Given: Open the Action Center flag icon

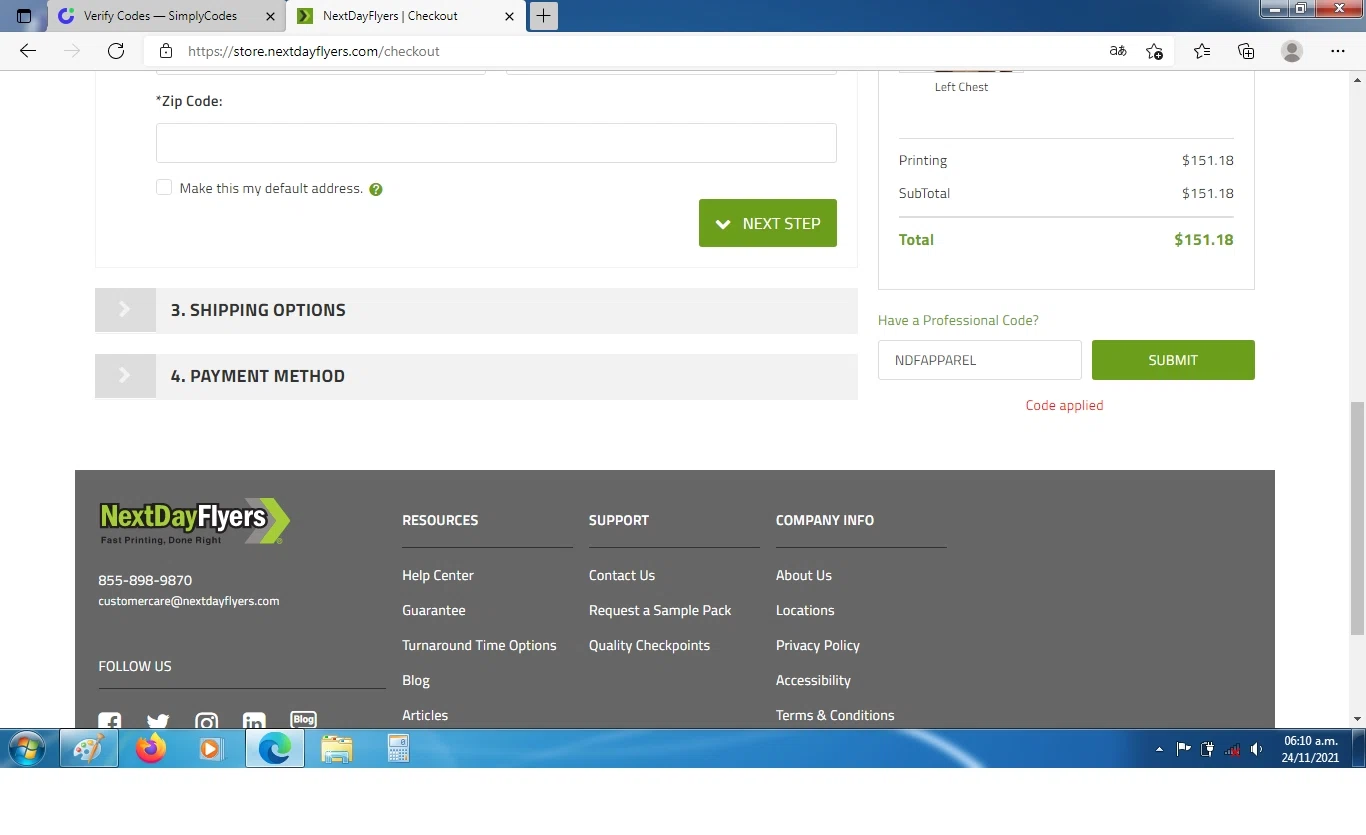Looking at the screenshot, I should (x=1183, y=749).
